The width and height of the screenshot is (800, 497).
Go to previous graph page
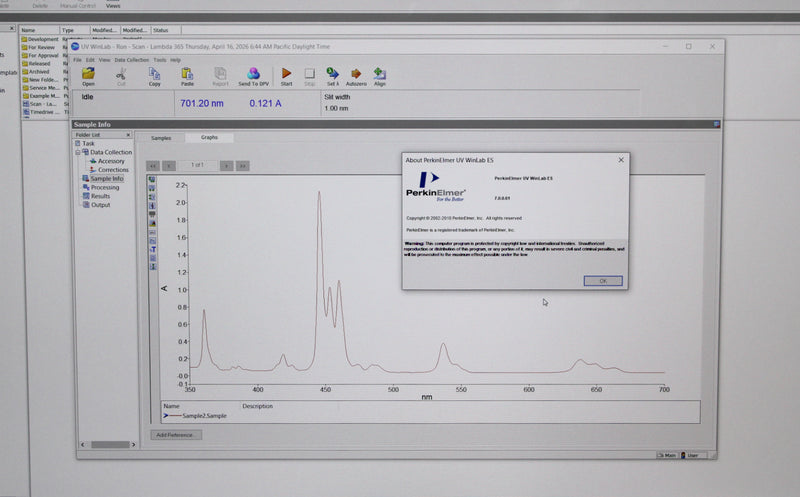pos(169,165)
